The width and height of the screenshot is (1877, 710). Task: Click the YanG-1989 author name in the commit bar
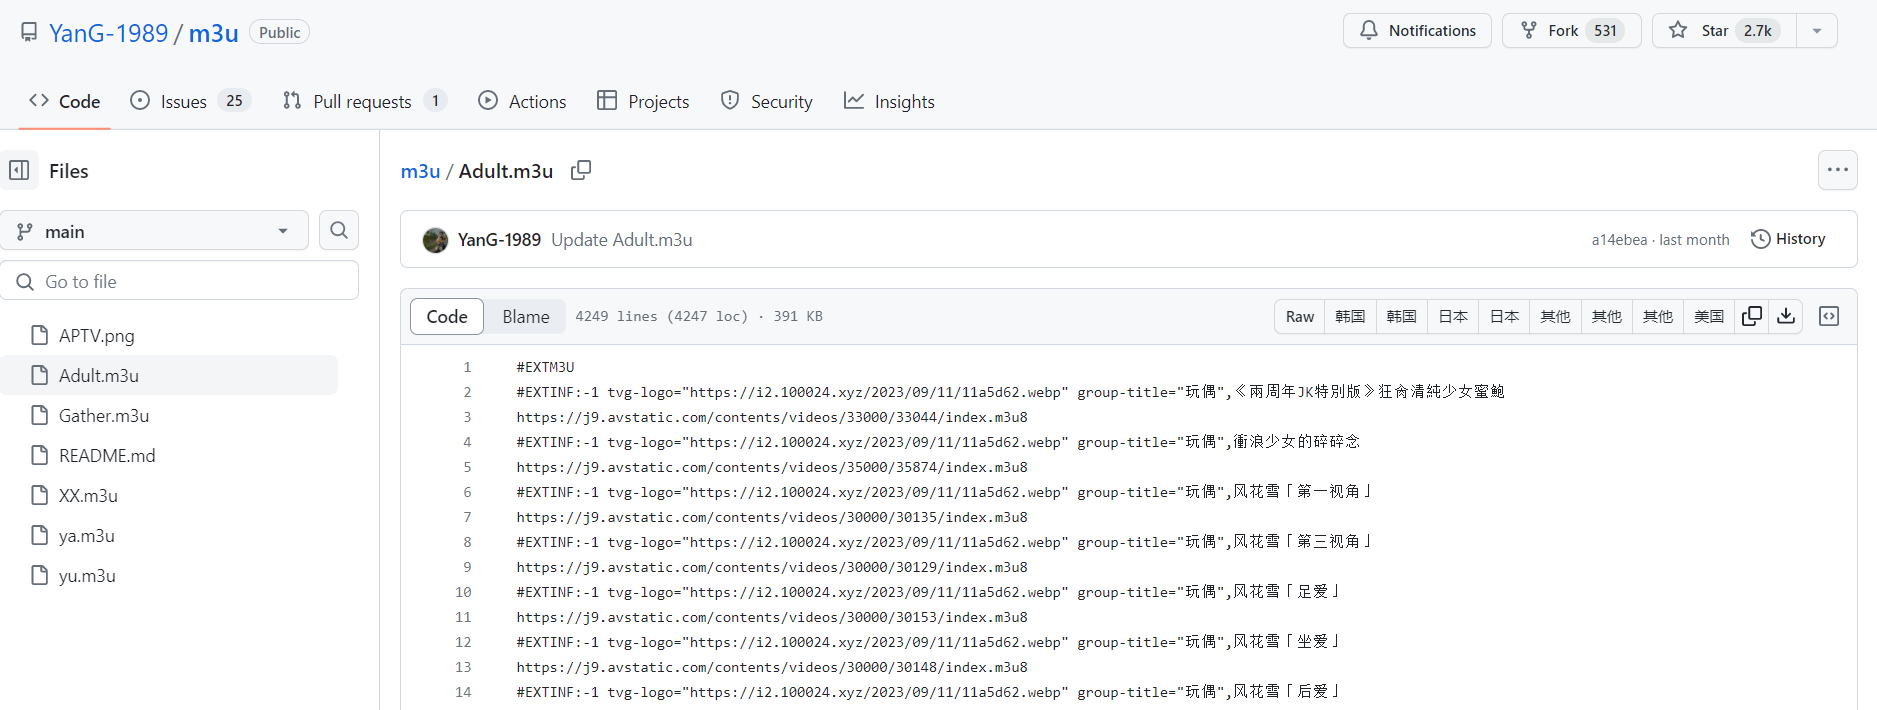pyautogui.click(x=499, y=240)
